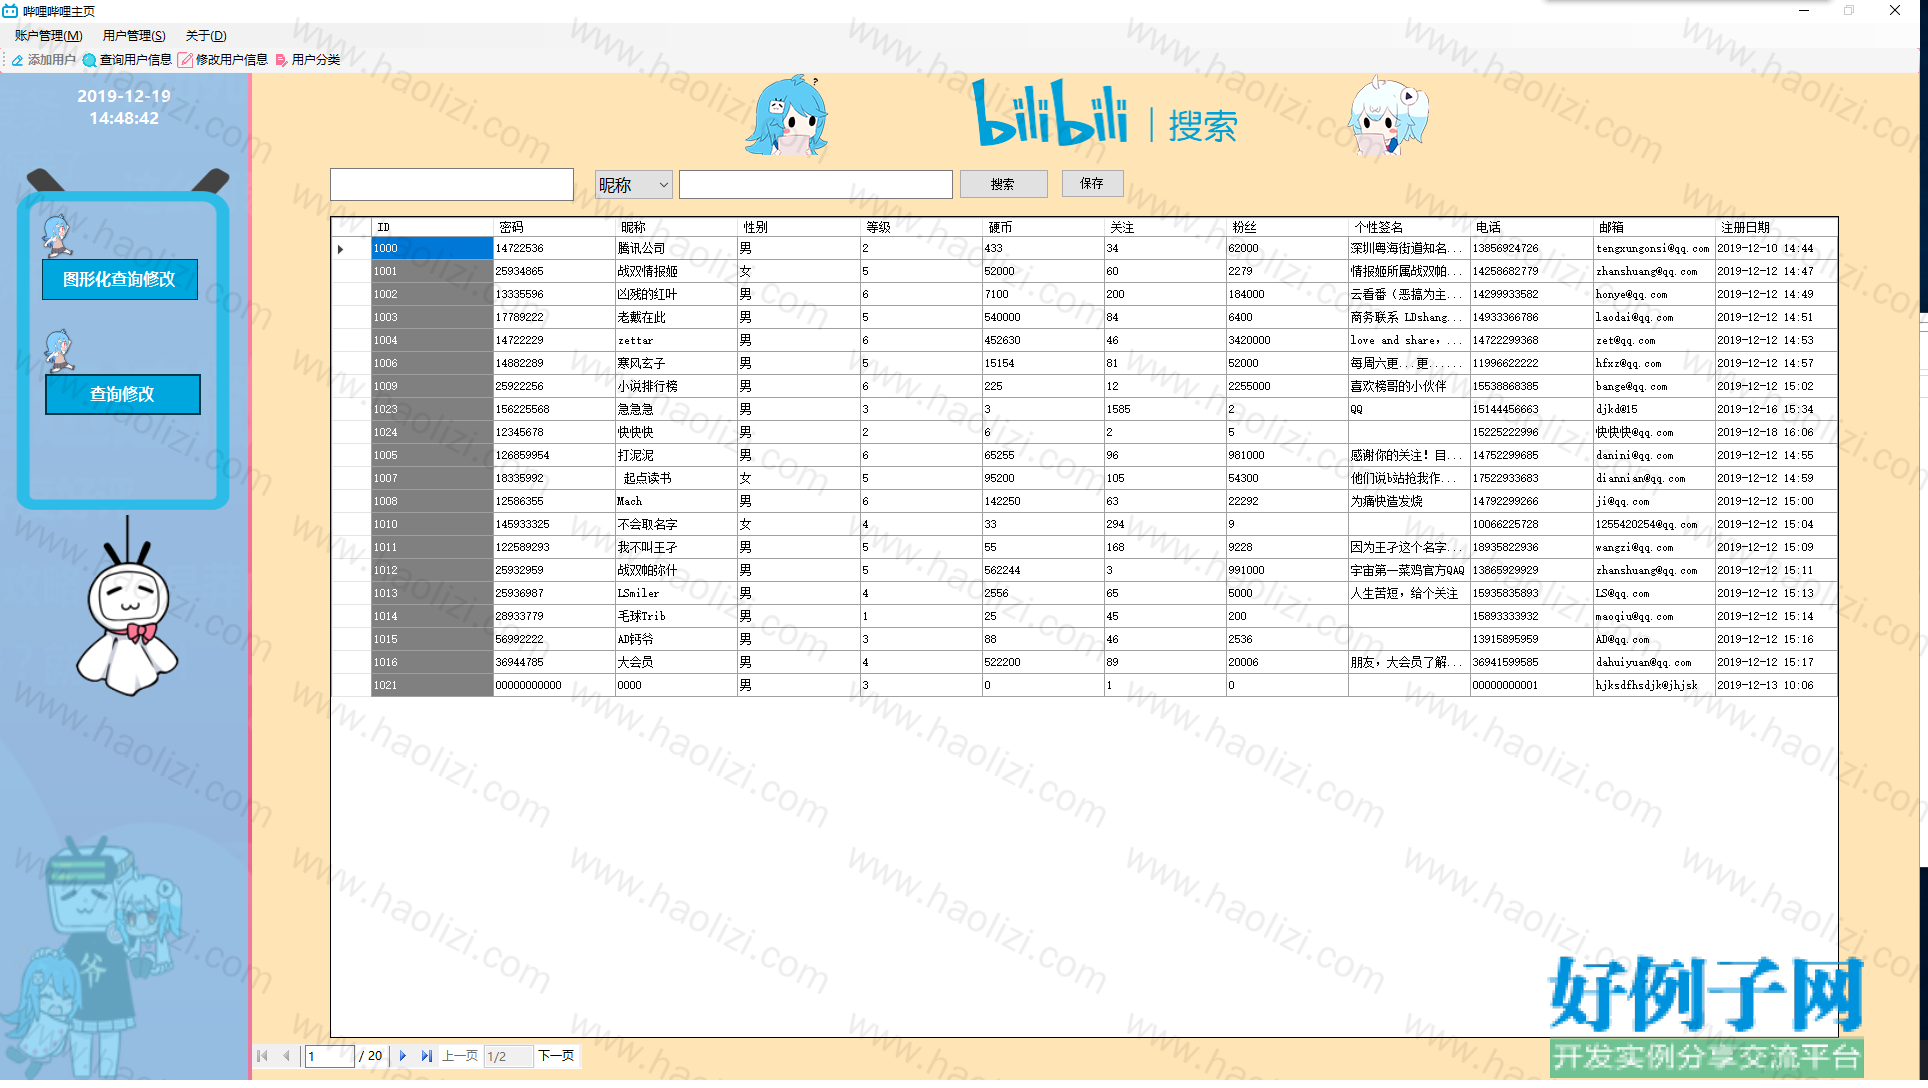Open 修改用户信息 from the toolbar

click(x=223, y=60)
